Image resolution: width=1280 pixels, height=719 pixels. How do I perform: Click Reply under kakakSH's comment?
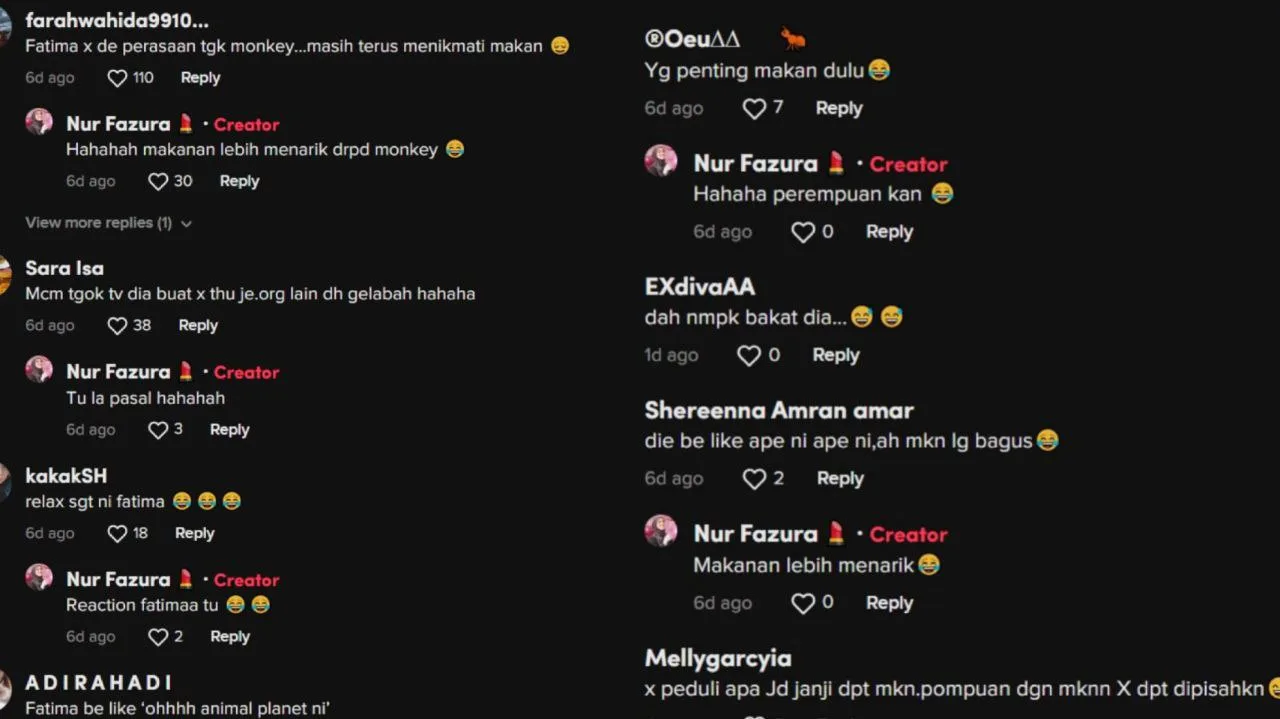(194, 534)
